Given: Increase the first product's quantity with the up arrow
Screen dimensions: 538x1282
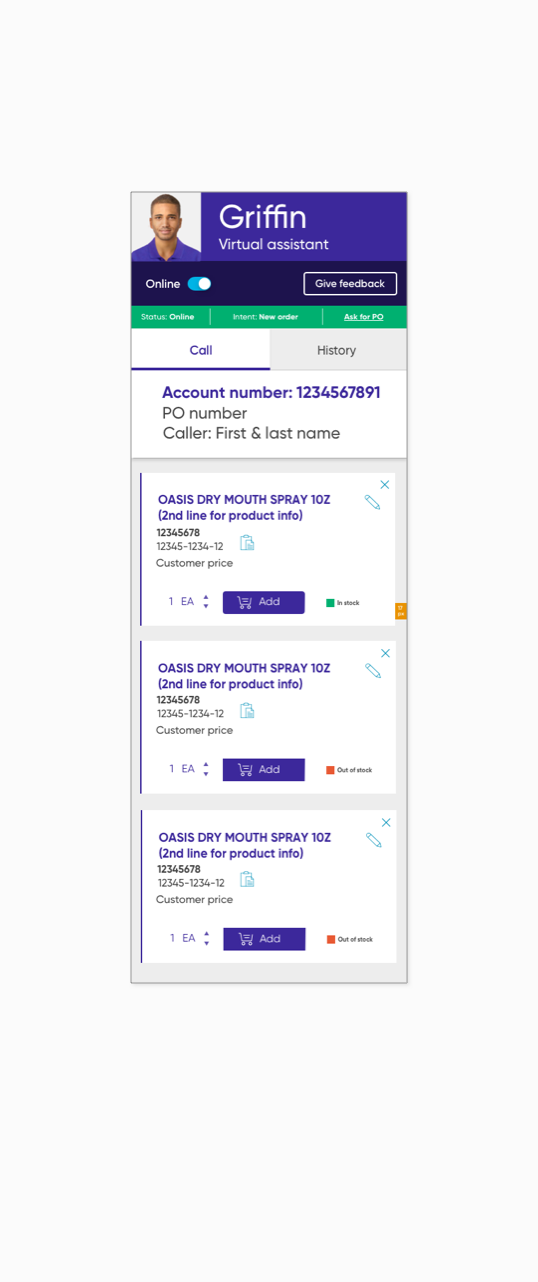Looking at the screenshot, I should pos(206,597).
